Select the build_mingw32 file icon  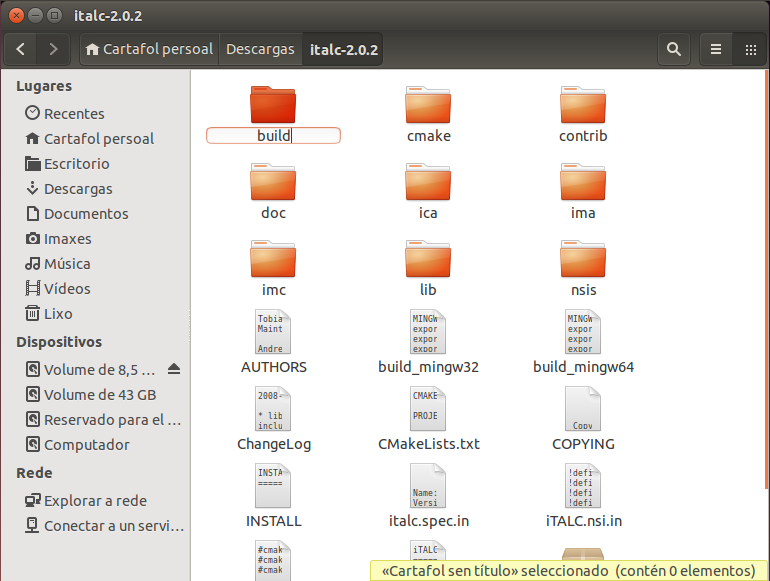[428, 332]
